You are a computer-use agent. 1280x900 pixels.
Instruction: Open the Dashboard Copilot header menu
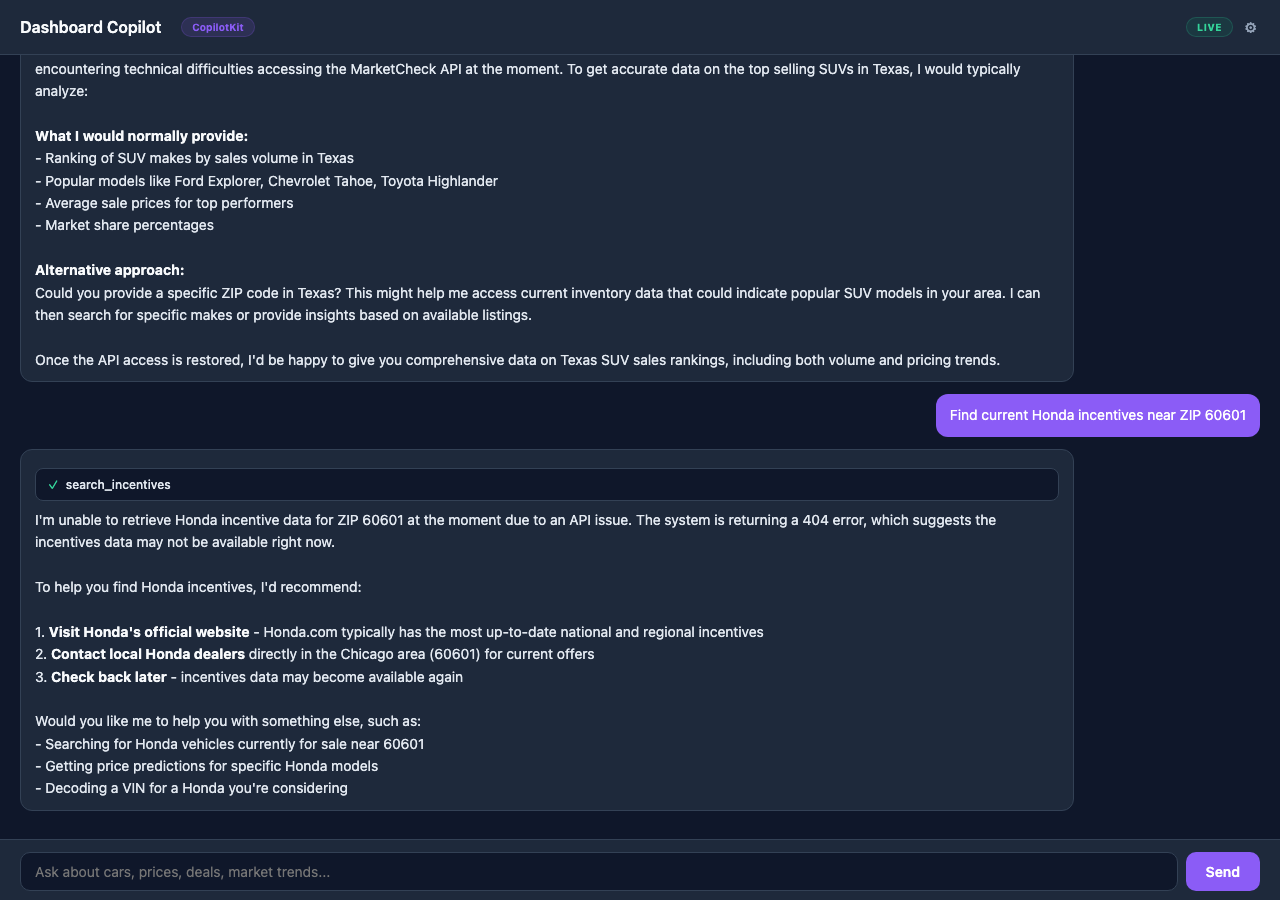(90, 27)
